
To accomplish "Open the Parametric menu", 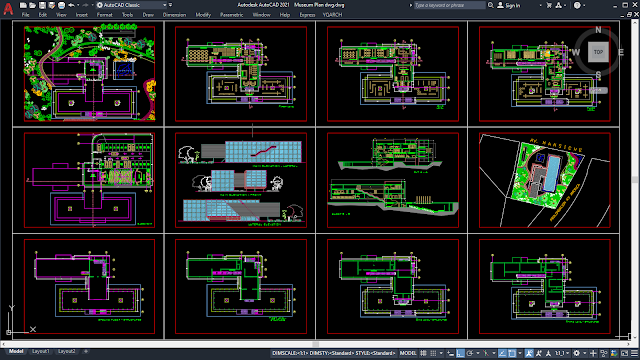I will click(231, 15).
